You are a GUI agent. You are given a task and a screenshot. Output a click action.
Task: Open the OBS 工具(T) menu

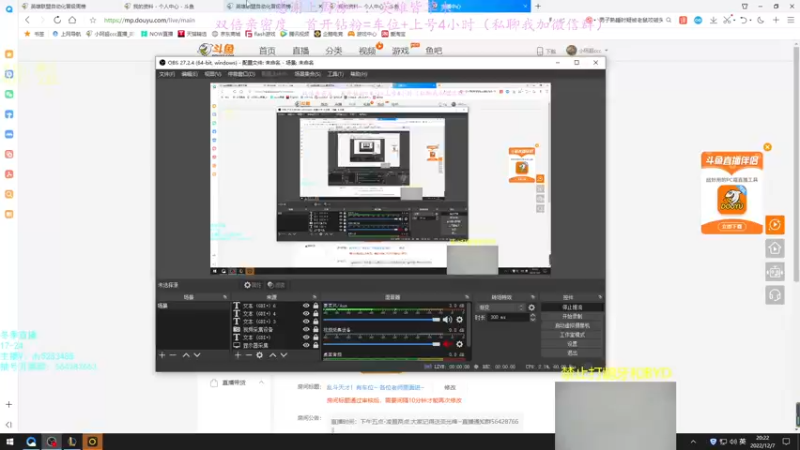[x=335, y=74]
